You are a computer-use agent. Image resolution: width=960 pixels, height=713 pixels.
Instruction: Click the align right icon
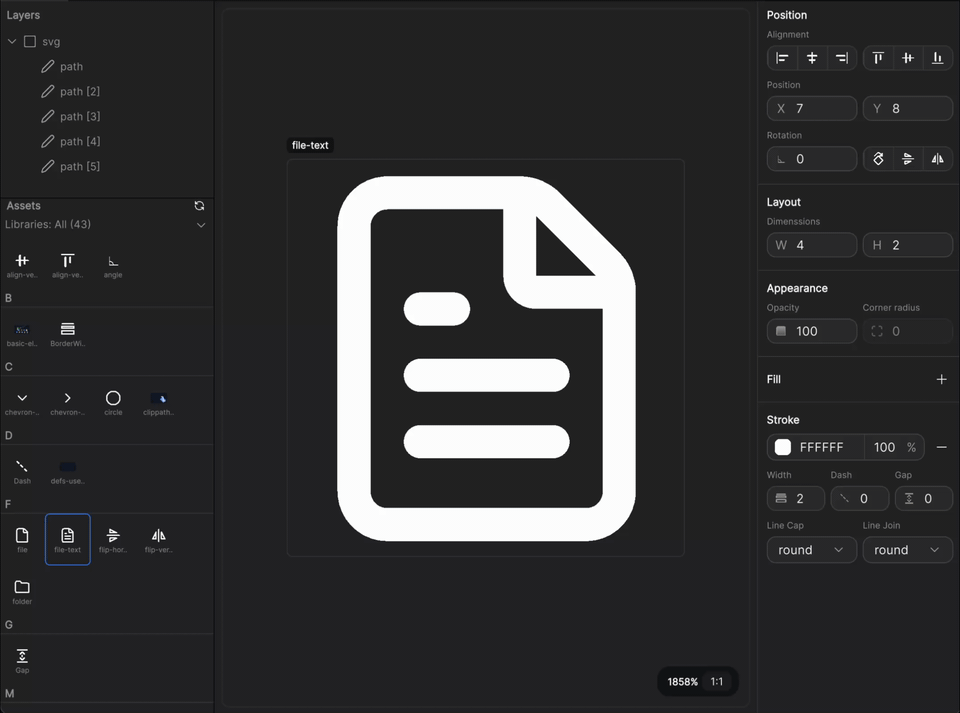point(842,58)
